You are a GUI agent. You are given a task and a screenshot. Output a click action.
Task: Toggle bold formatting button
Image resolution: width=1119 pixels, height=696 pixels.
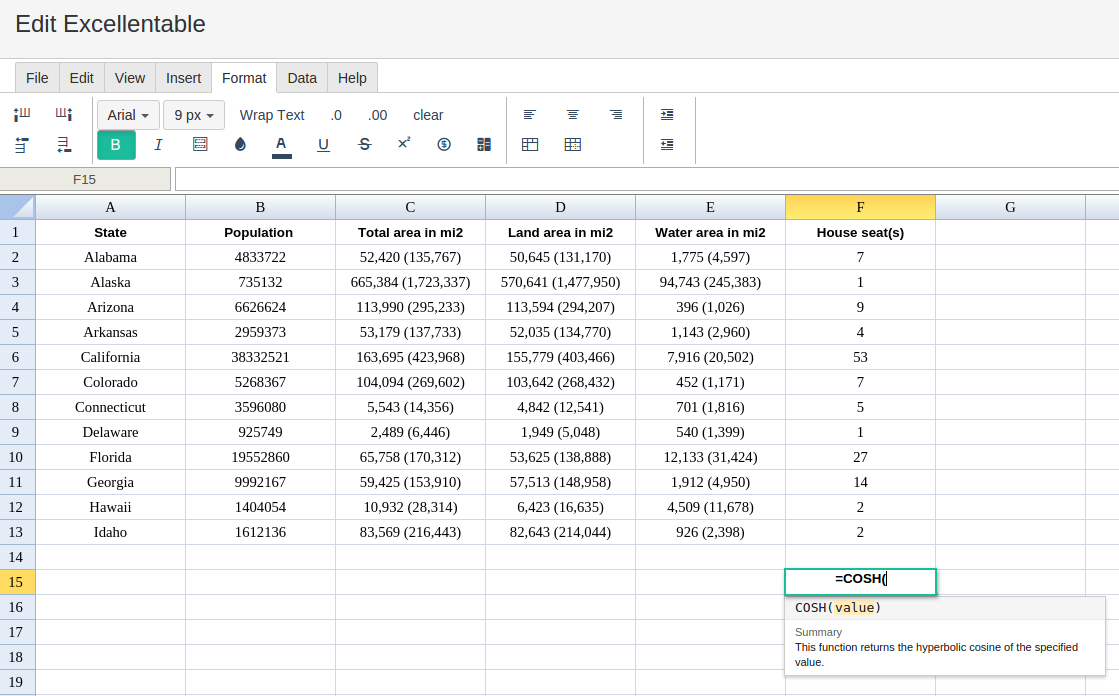(116, 145)
